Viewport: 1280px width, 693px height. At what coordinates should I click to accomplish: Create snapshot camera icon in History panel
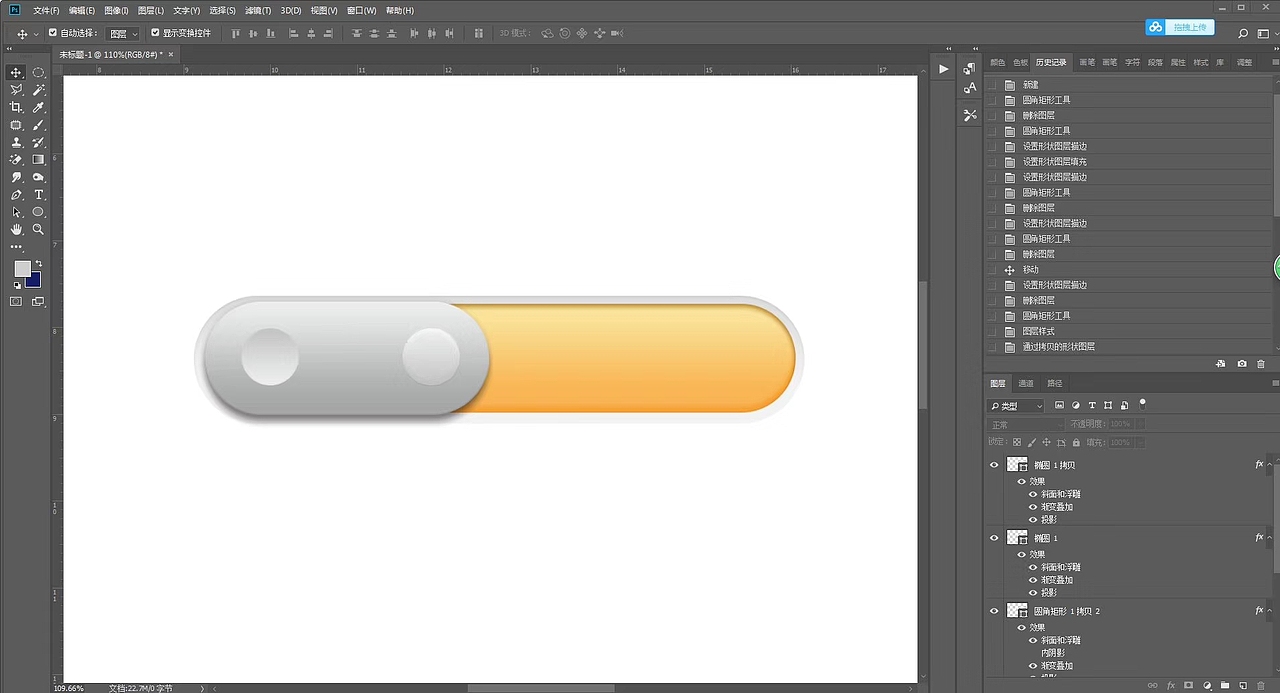tap(1241, 364)
